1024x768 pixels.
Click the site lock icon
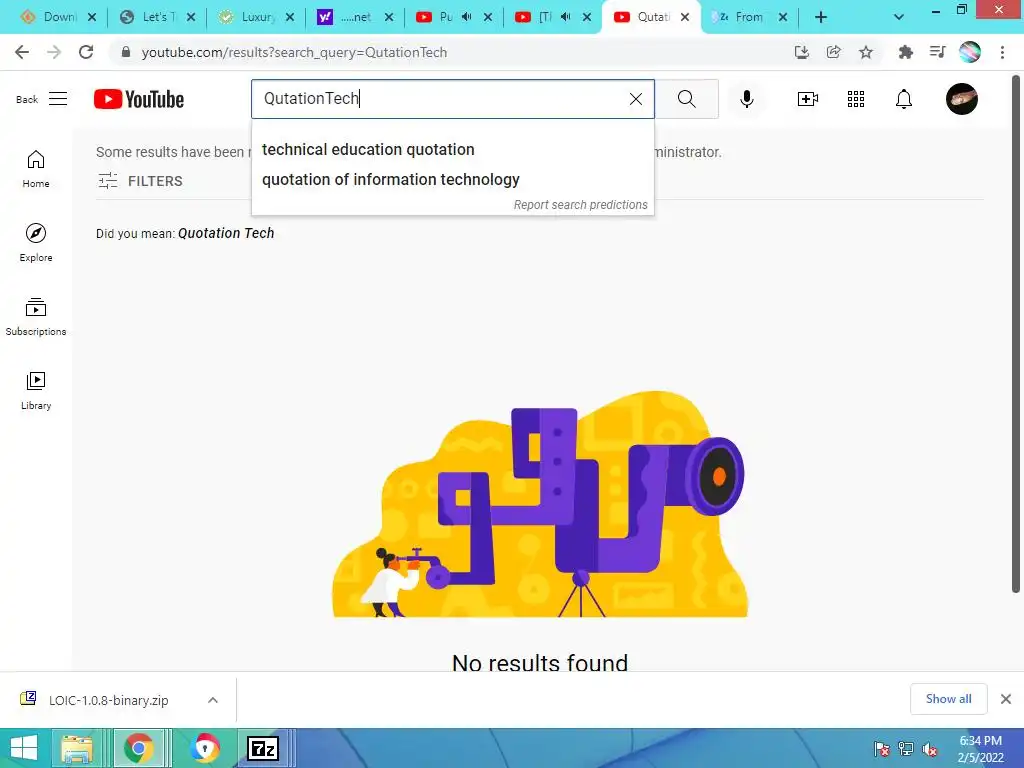coord(126,52)
